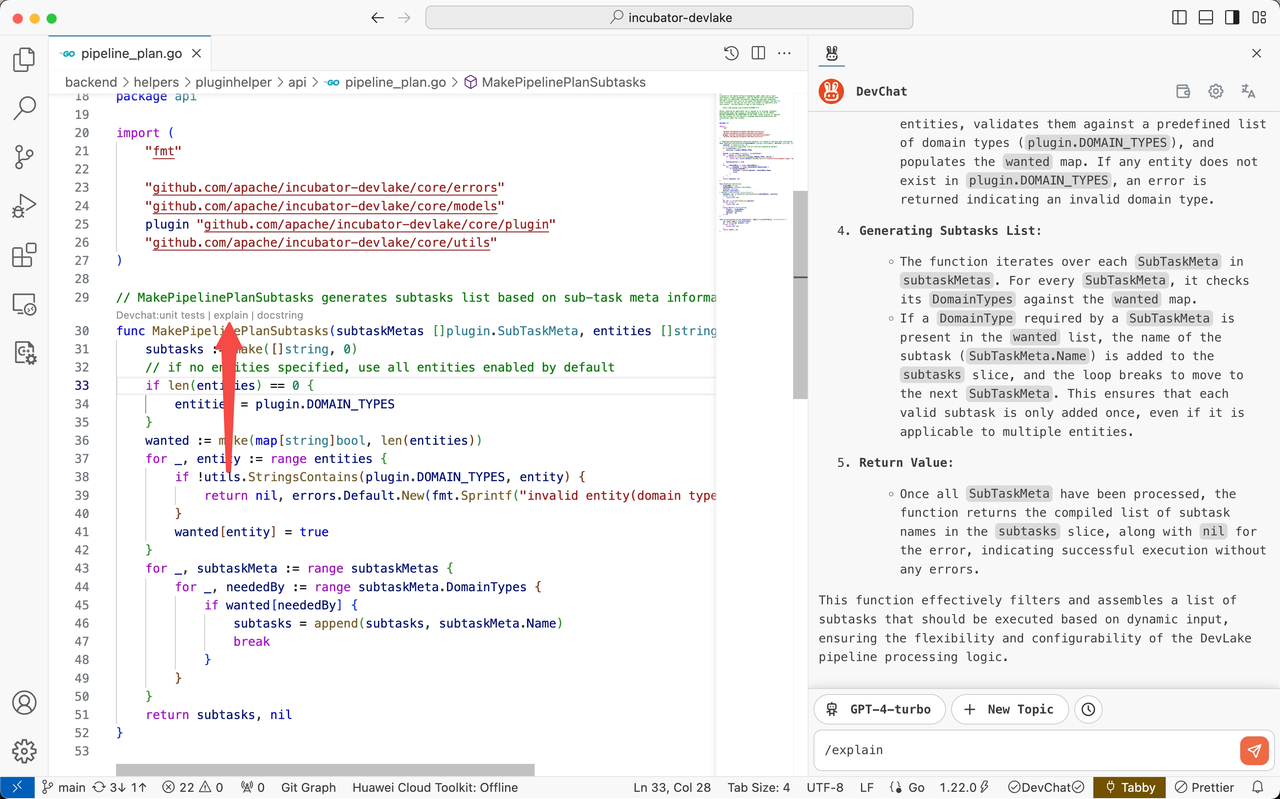Change UTF-8 file encoding
This screenshot has width=1280, height=799.
click(825, 787)
